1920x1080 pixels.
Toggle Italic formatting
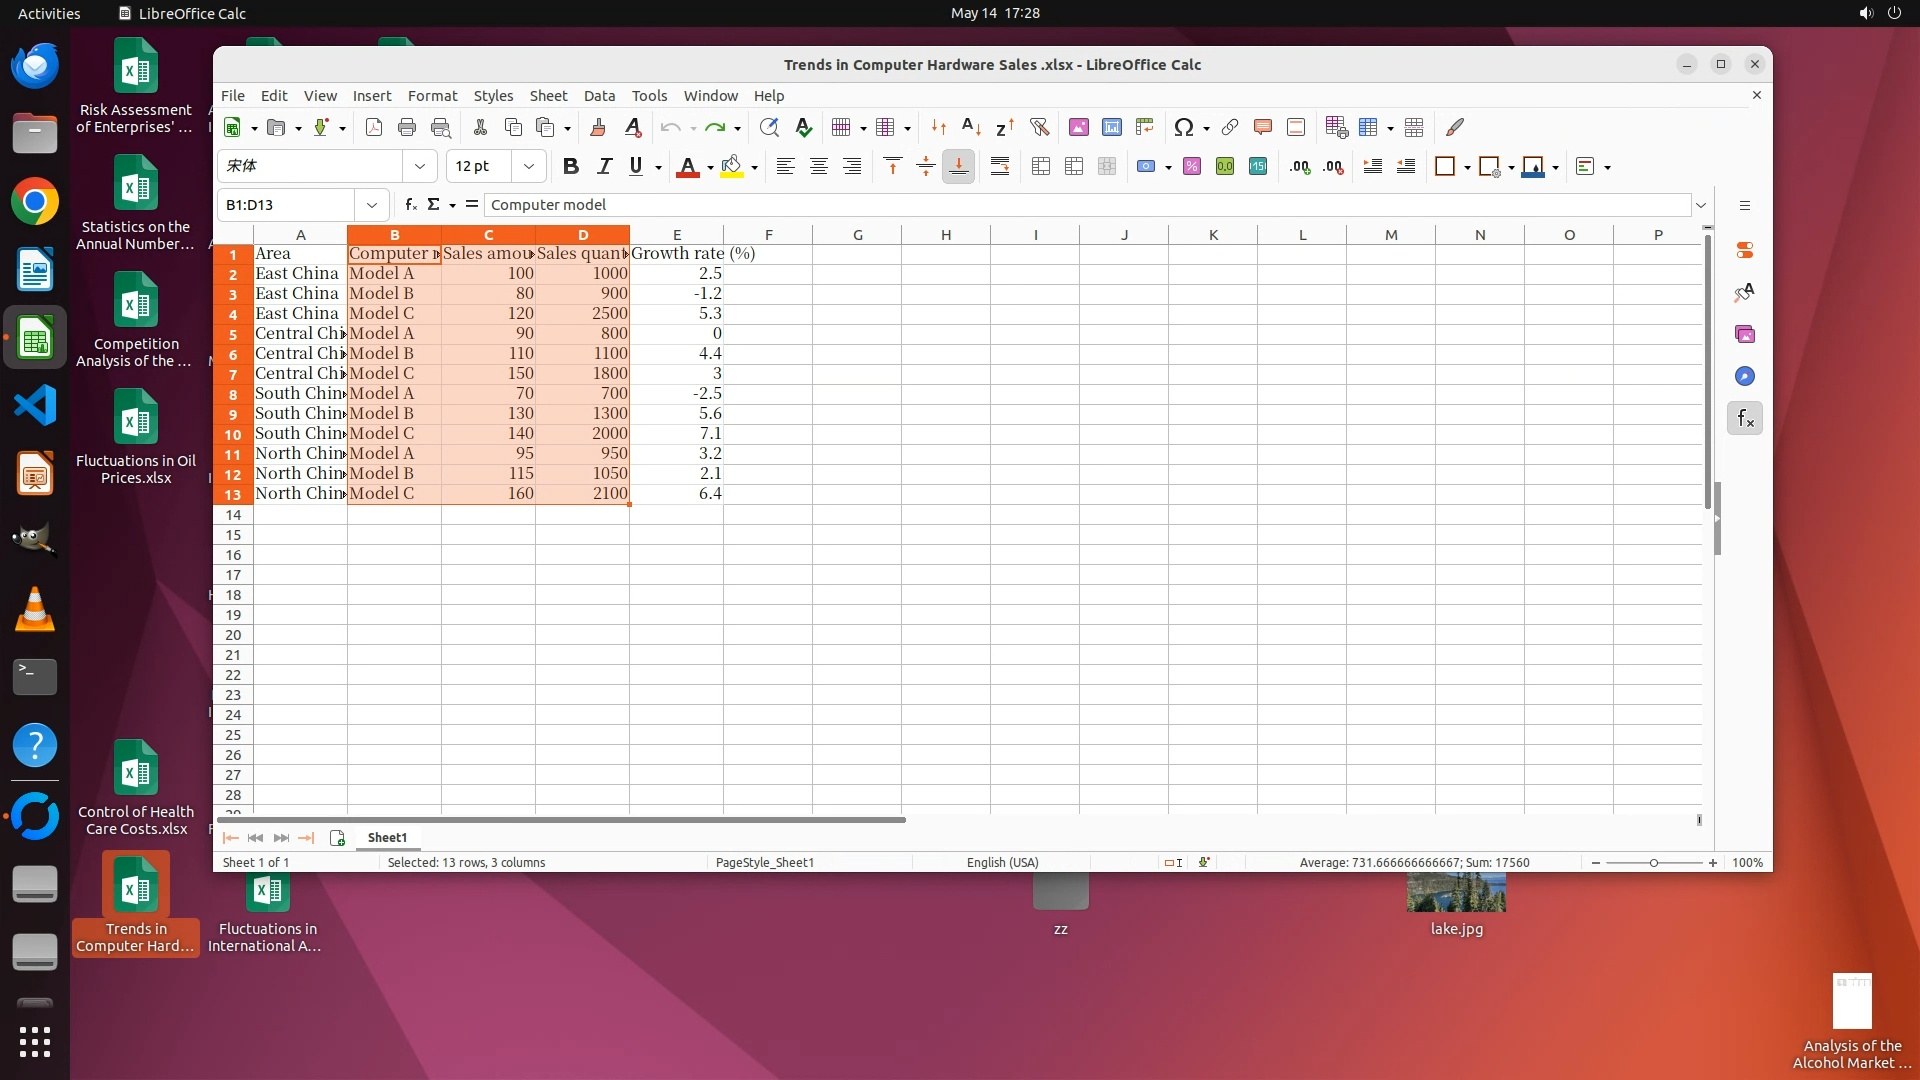pos(603,167)
